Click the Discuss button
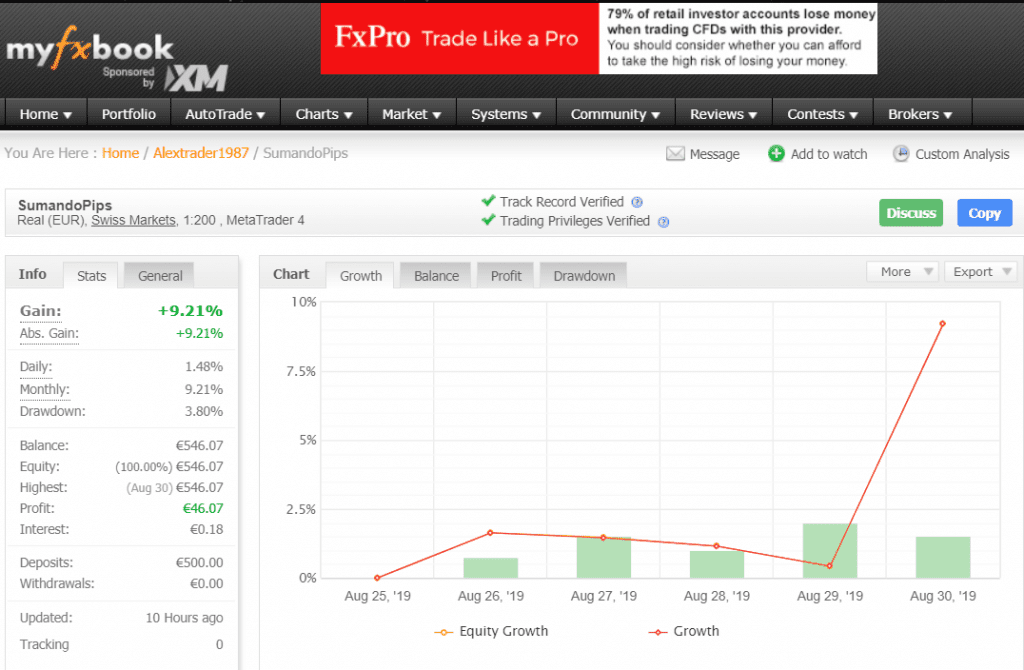 pos(910,213)
